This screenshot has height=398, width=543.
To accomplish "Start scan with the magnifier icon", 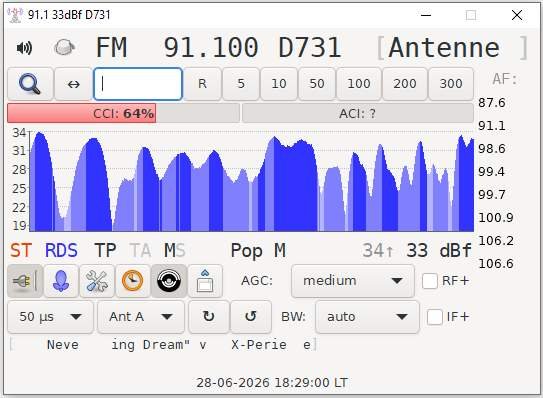I will point(30,84).
